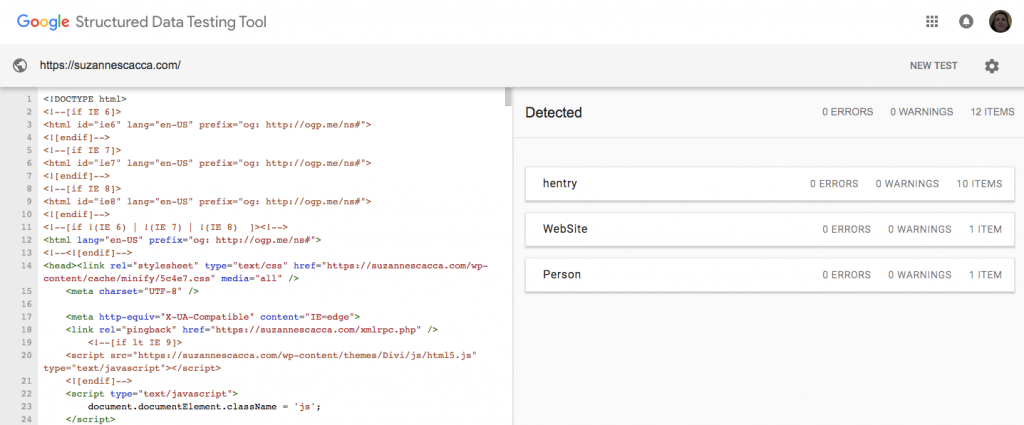Click 1 ITEM in the Person row
Screen dimensions: 1024x425
pyautogui.click(x=985, y=275)
